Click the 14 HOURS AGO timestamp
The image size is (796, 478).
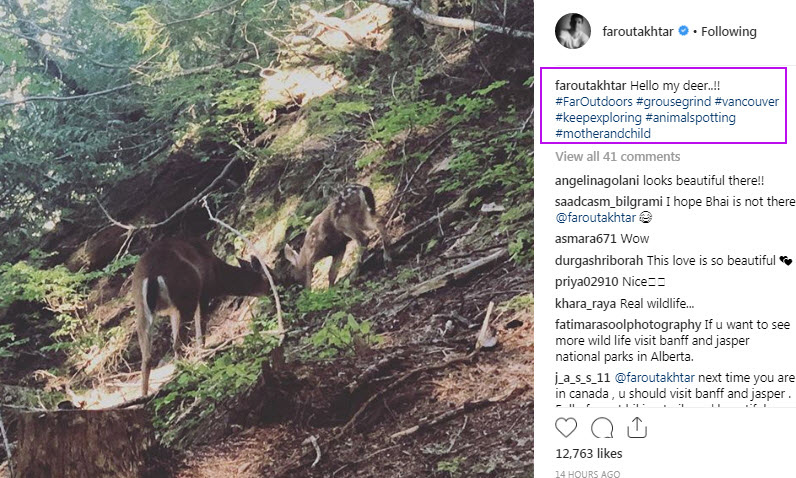click(x=587, y=474)
